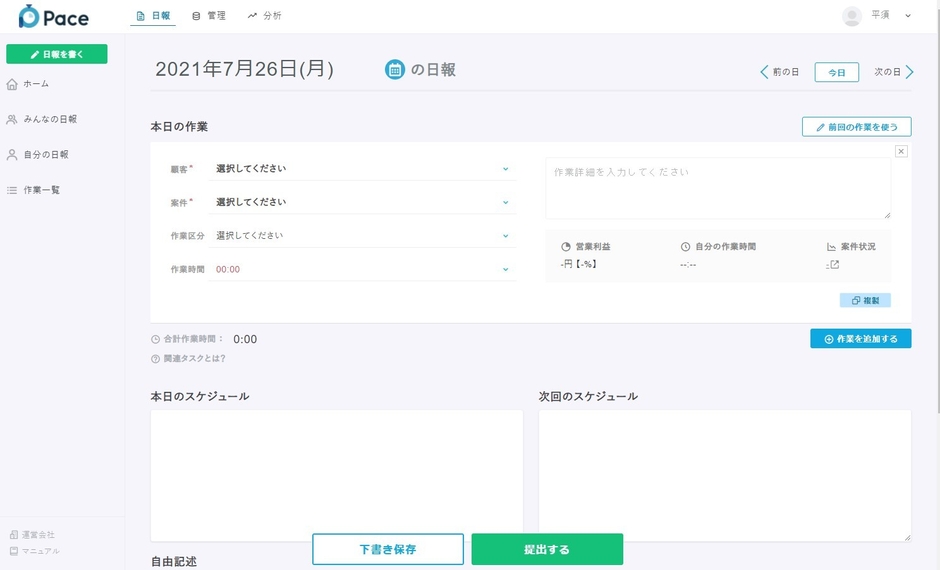Open 運営会社 link
Viewport: 940px width, 570px height.
click(32, 535)
